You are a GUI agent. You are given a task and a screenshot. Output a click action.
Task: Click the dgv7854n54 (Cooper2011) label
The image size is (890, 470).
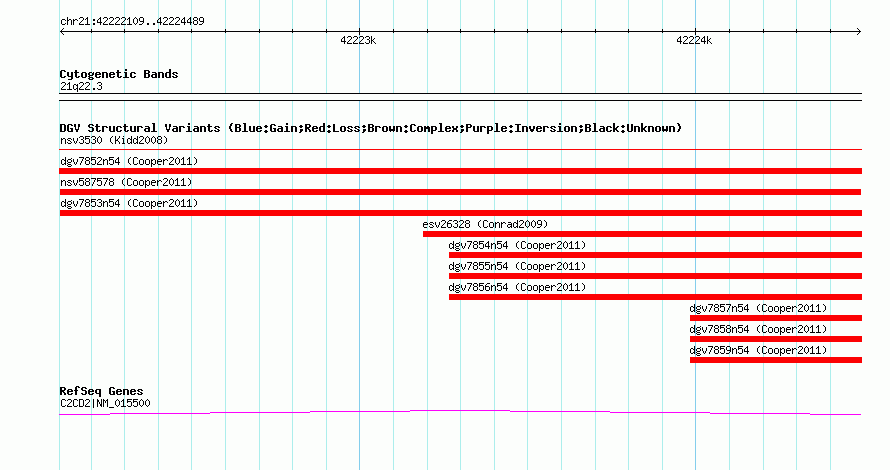click(x=517, y=245)
